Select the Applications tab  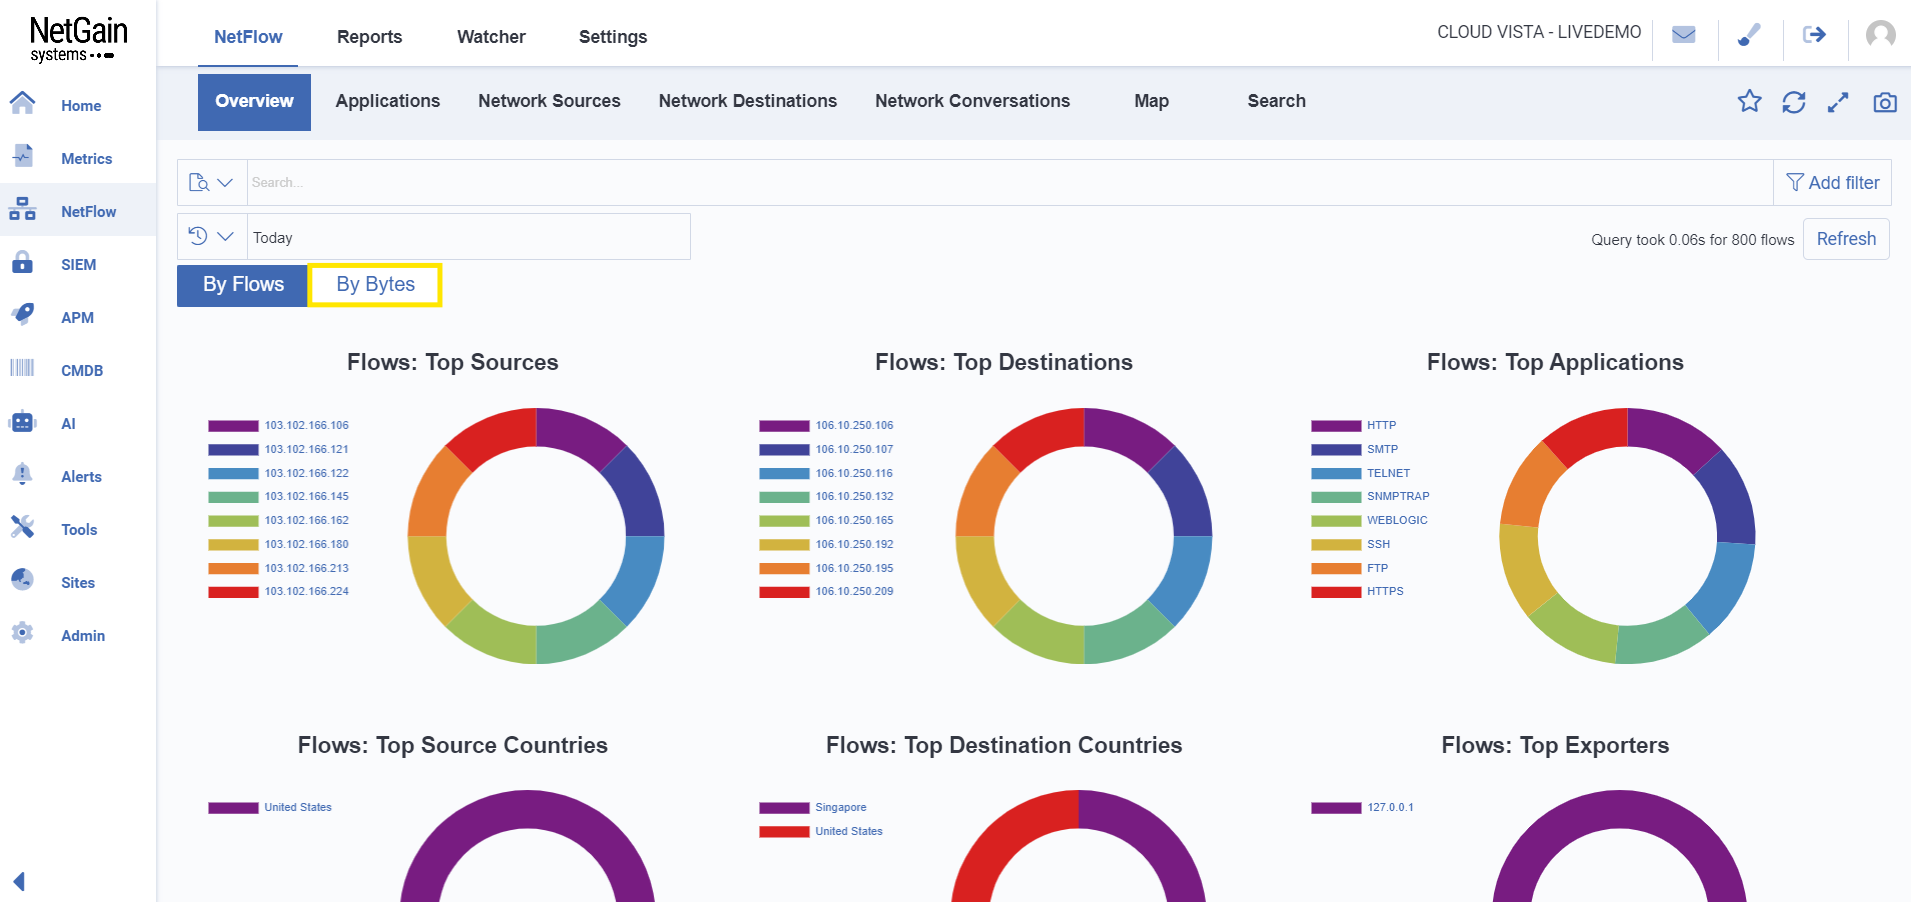[x=388, y=101]
